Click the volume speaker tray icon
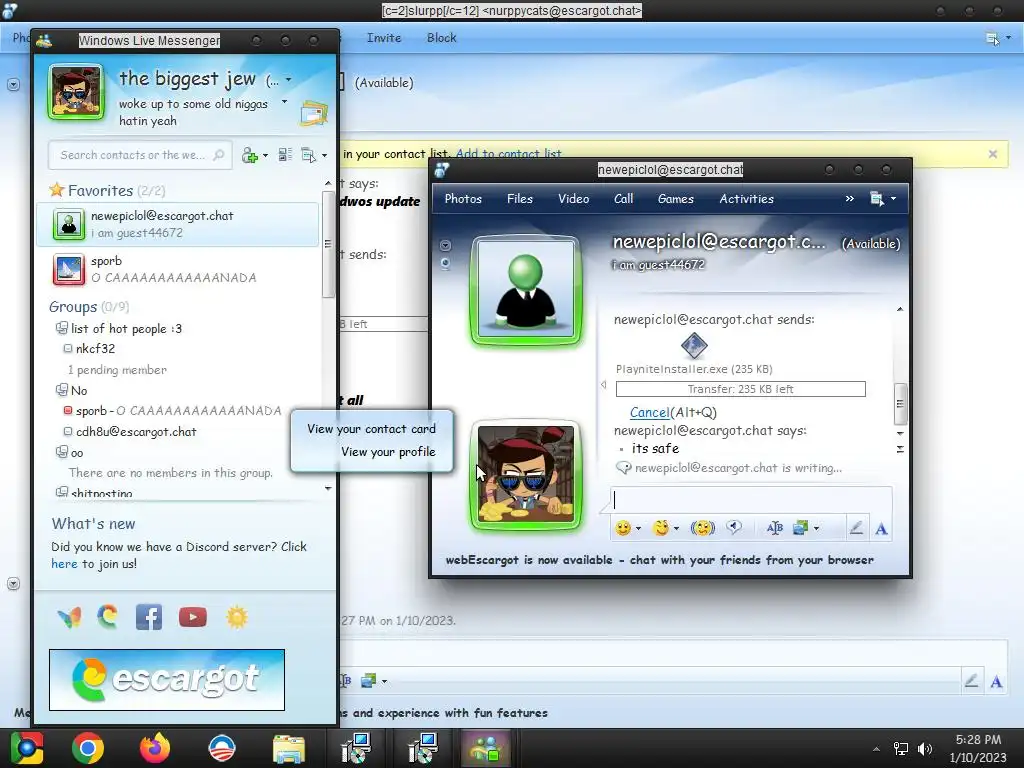Screen dimensions: 1024x768 point(925,748)
